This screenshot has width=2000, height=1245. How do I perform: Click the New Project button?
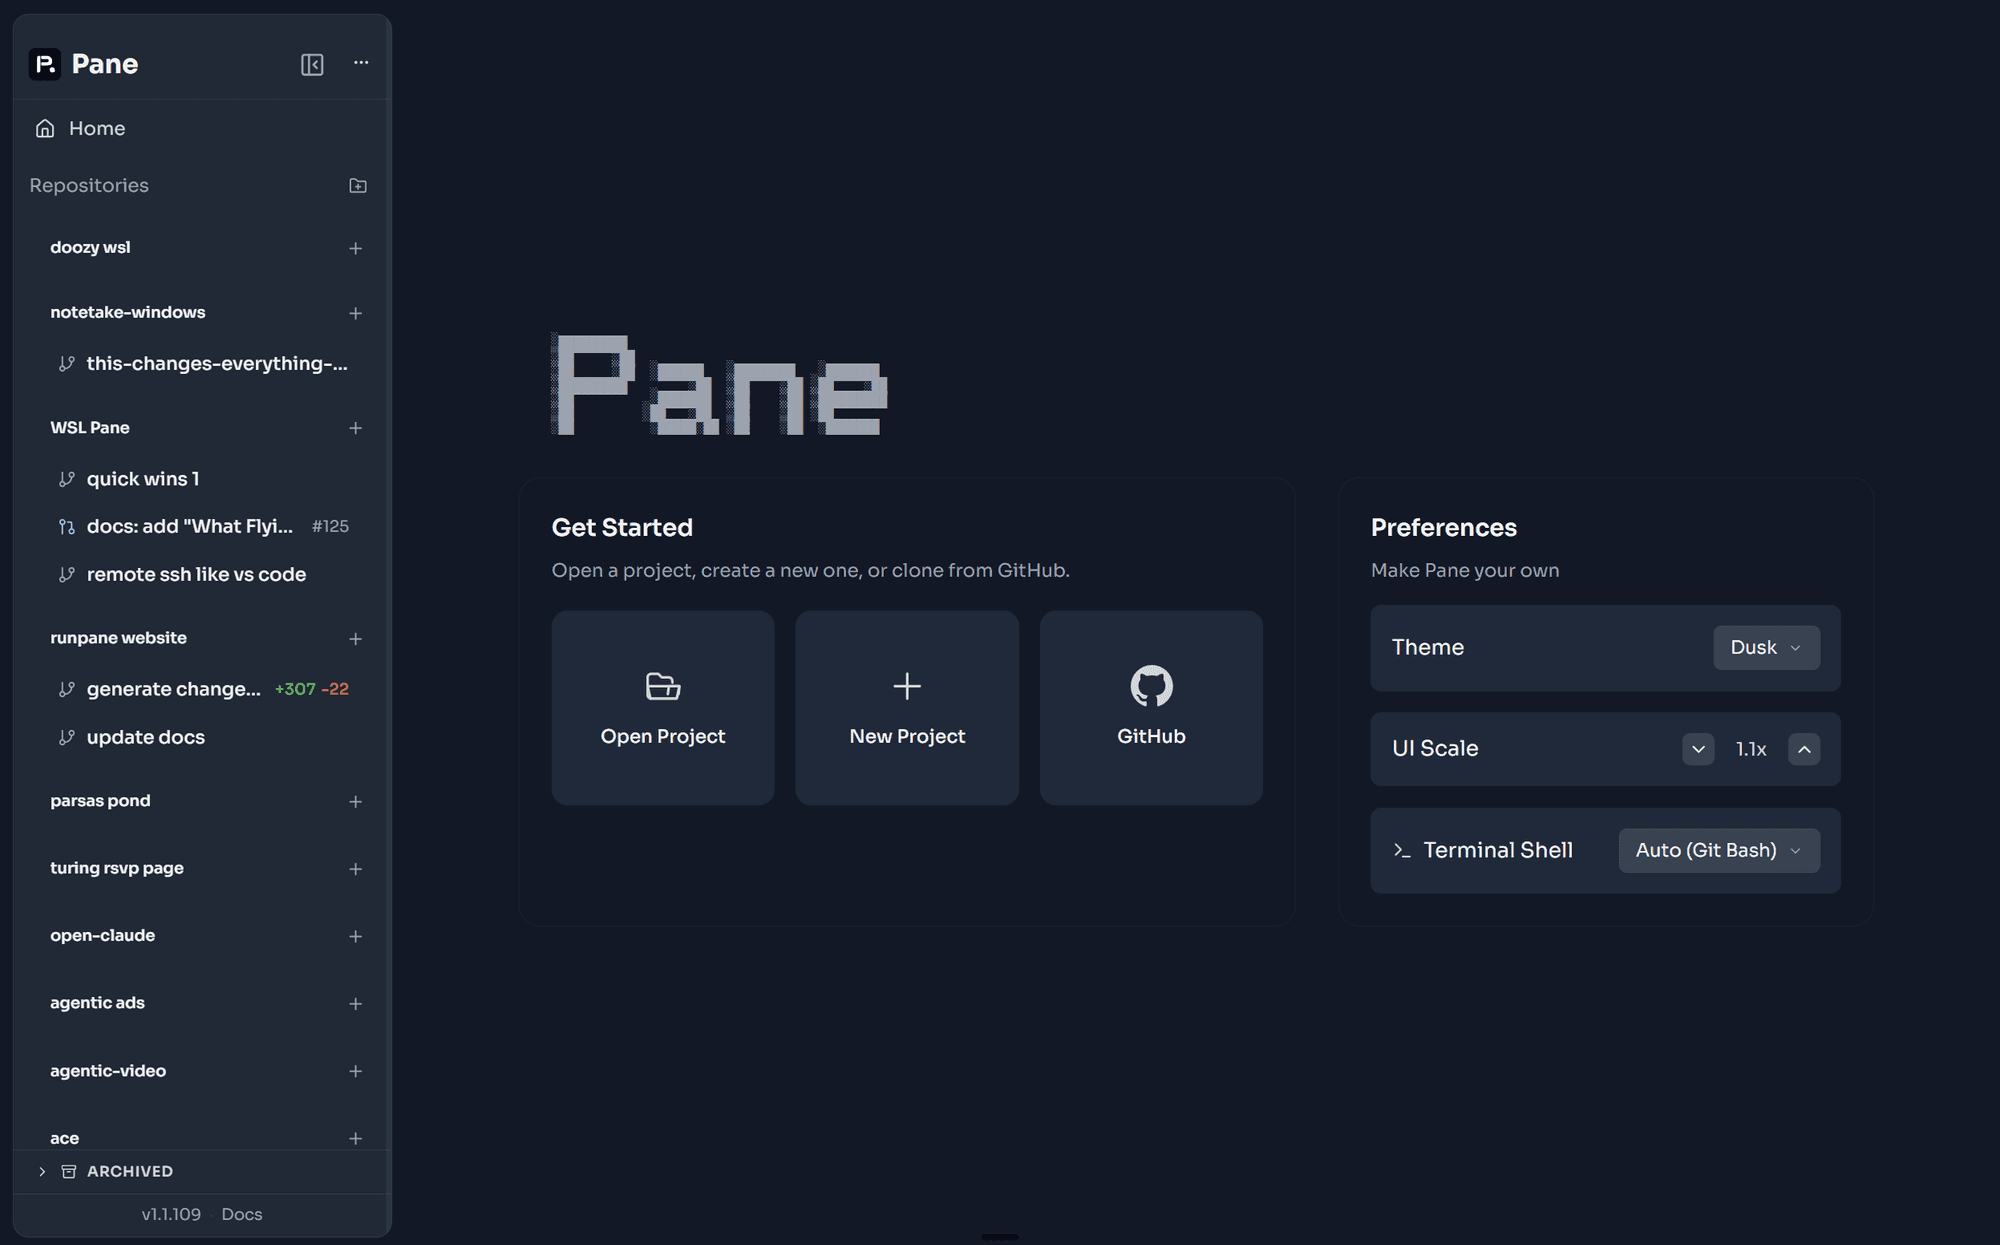pyautogui.click(x=906, y=708)
